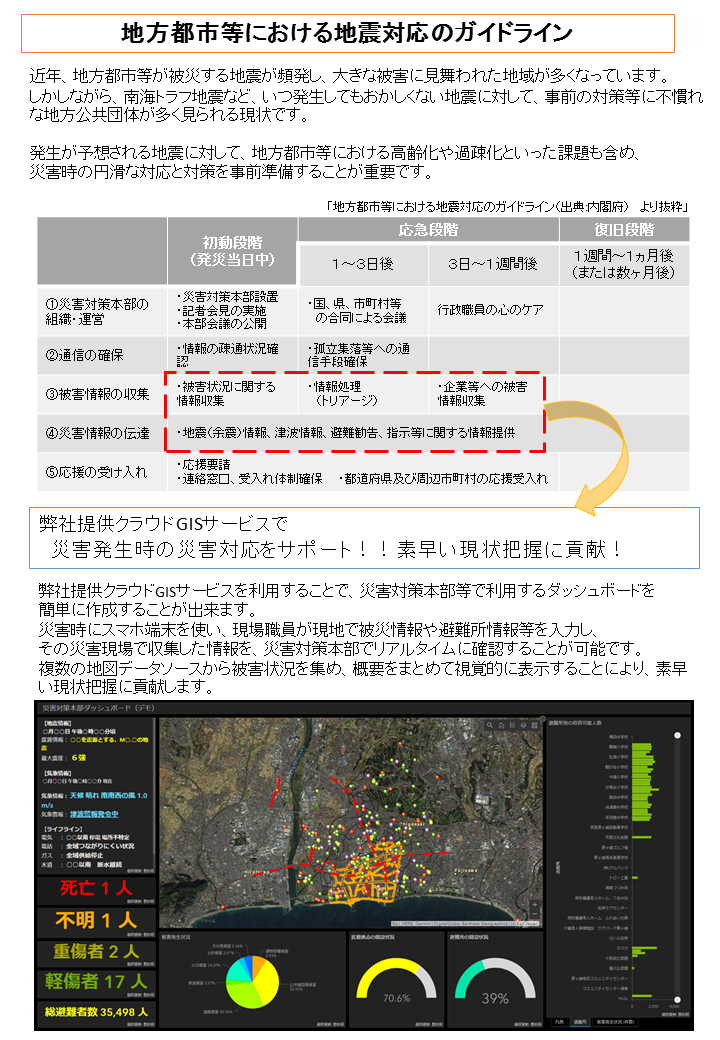
Task: Click the map zoom out minus button
Action: coord(534,915)
